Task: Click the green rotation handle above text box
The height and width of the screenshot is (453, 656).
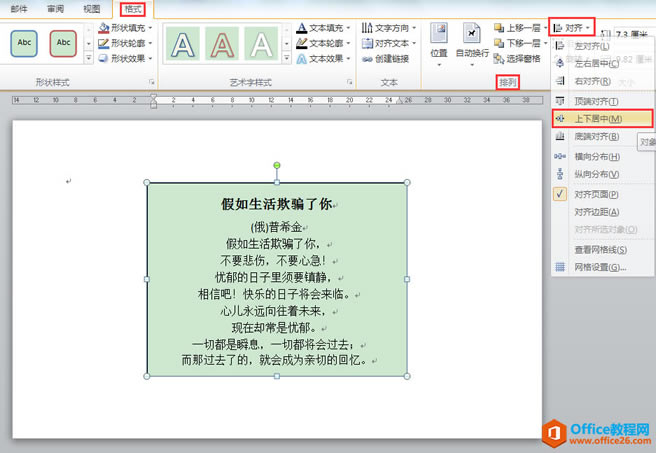Action: pyautogui.click(x=277, y=166)
